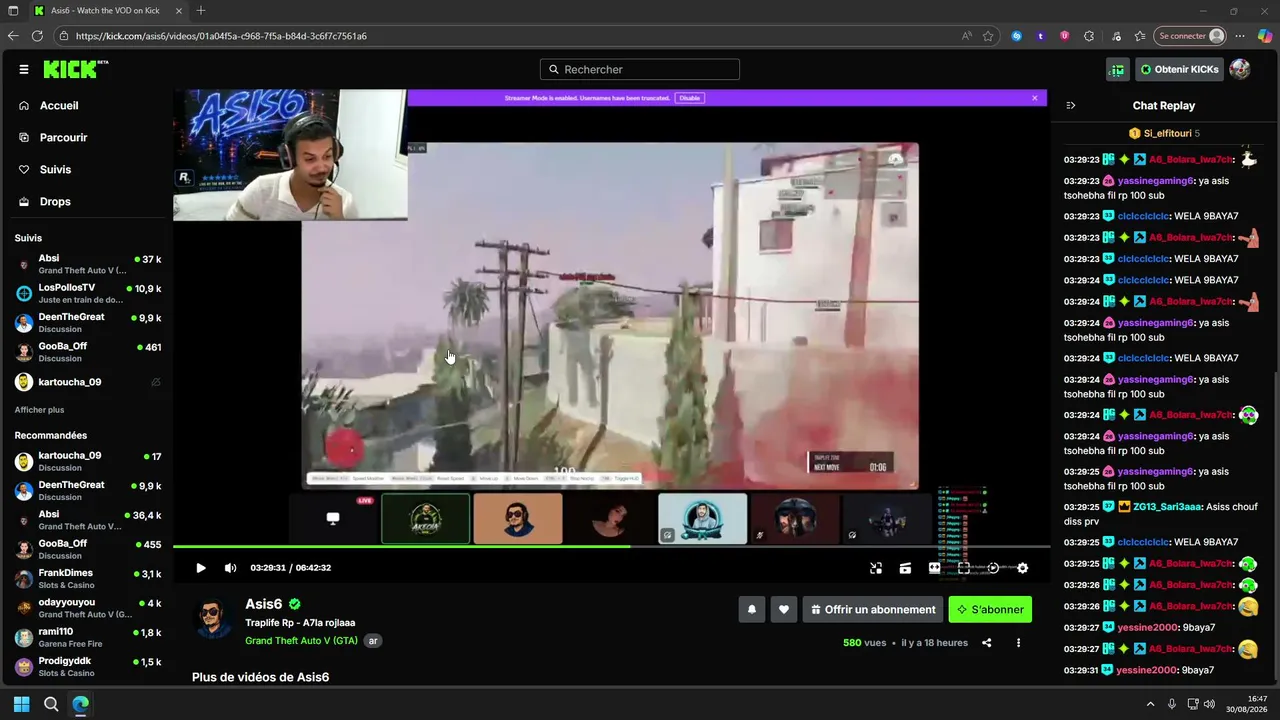Open Prodigyddk recommended channel
The width and height of the screenshot is (1280, 720).
pyautogui.click(x=88, y=666)
